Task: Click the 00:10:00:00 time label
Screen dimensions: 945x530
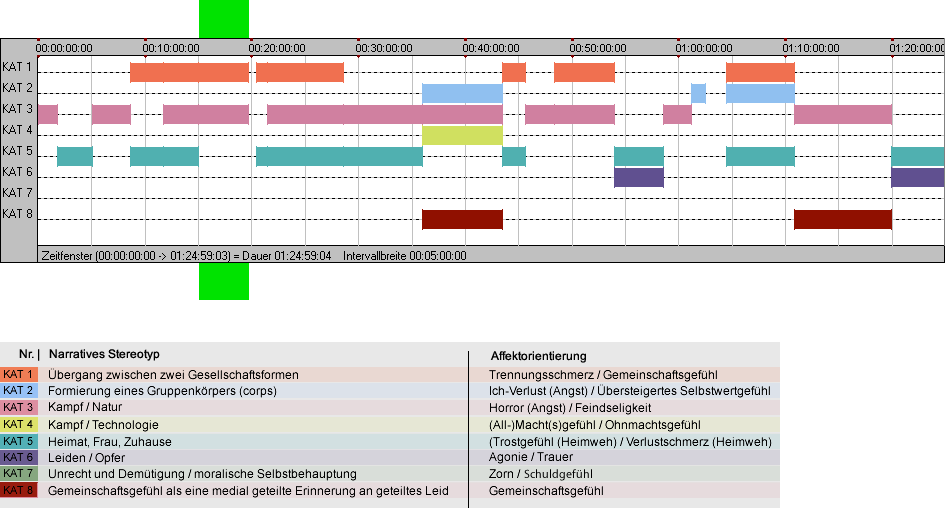Action: pos(171,48)
